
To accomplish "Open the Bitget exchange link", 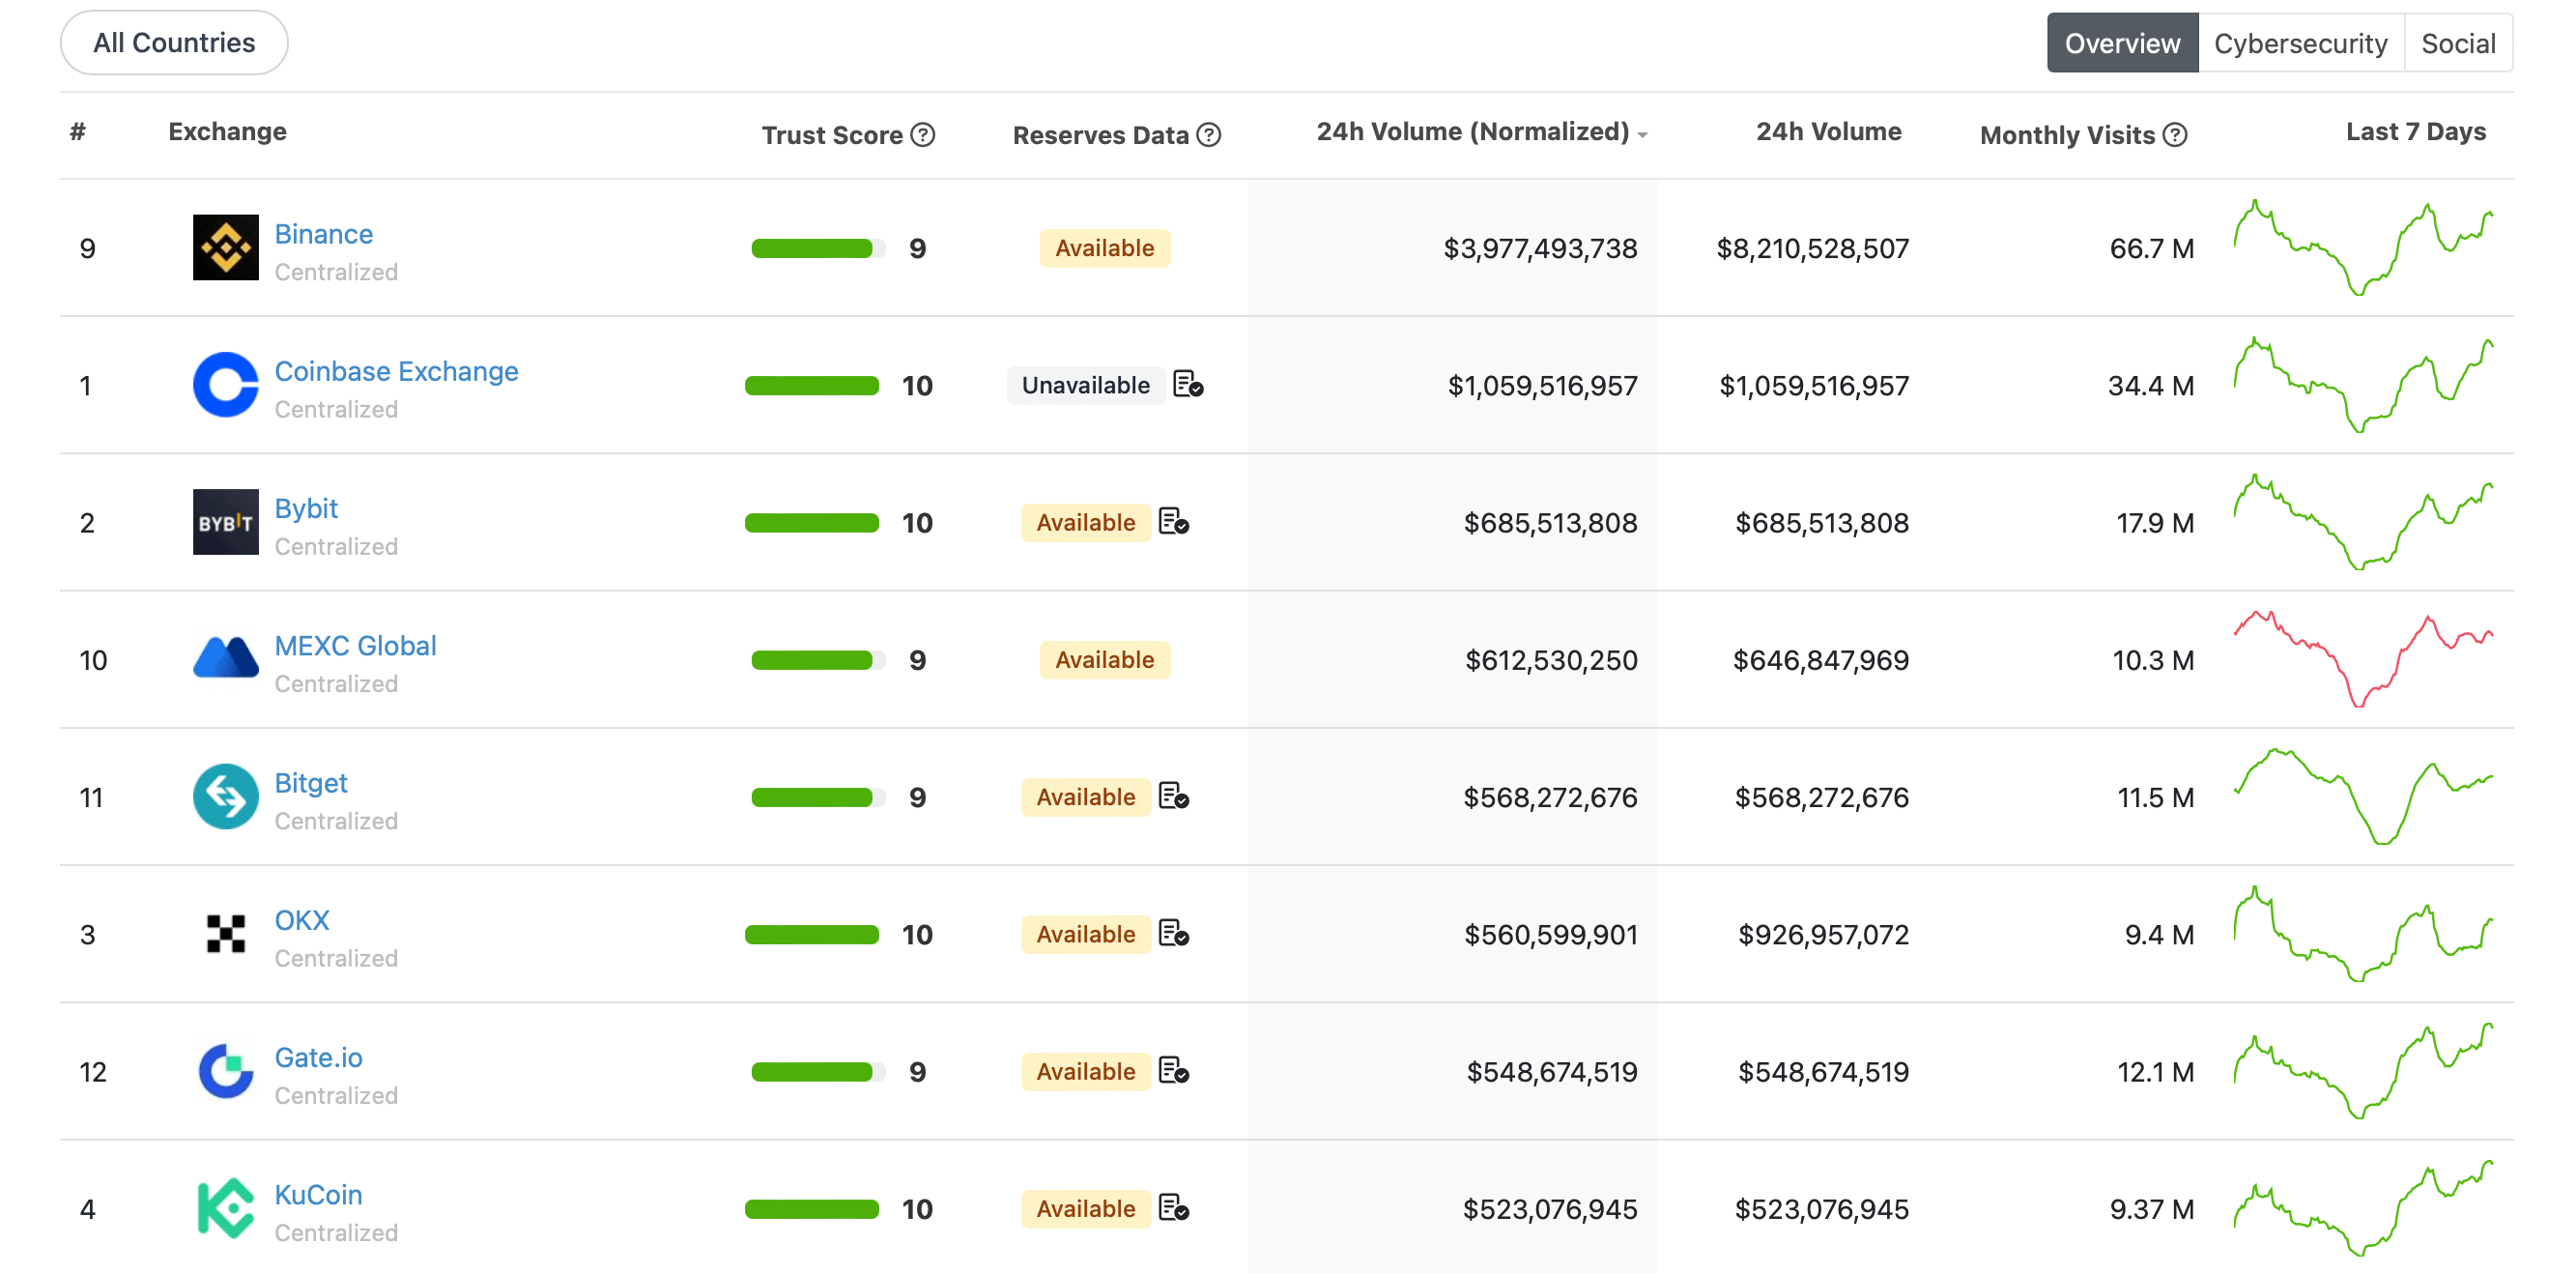I will 311,783.
